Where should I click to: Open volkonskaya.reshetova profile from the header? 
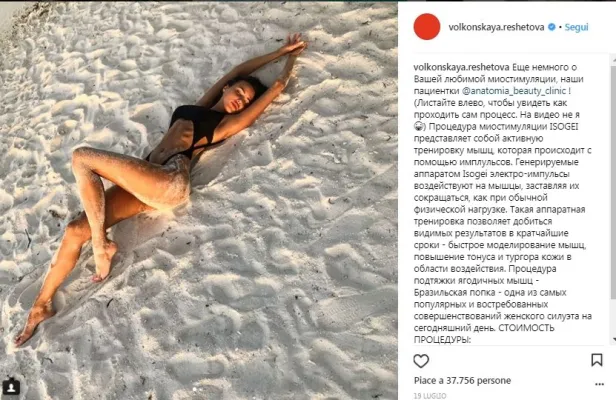pyautogui.click(x=496, y=27)
